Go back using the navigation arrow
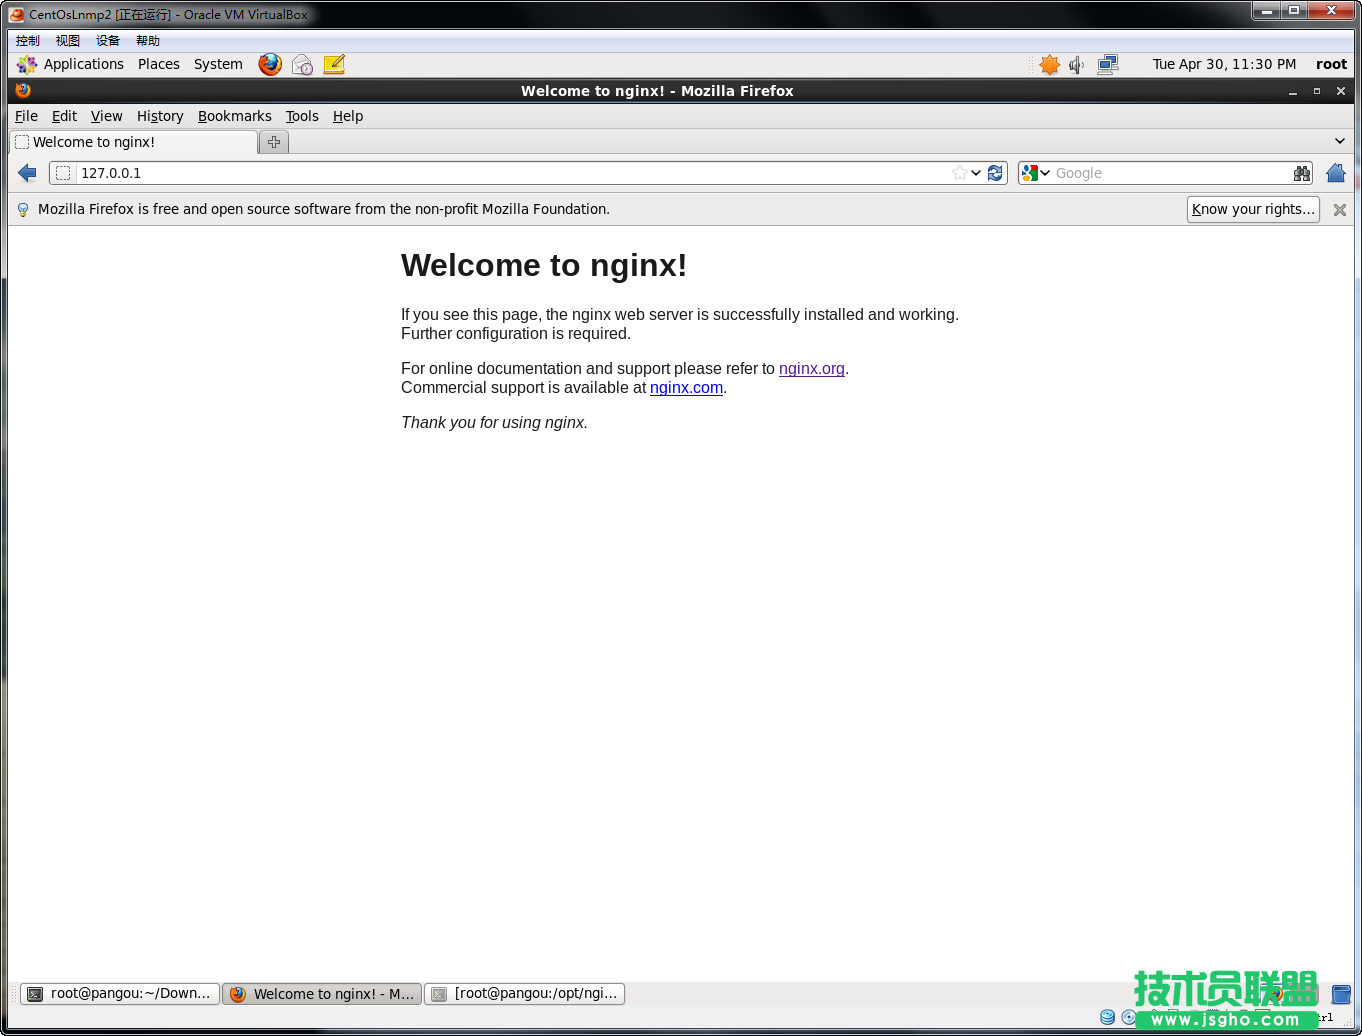 (x=27, y=173)
